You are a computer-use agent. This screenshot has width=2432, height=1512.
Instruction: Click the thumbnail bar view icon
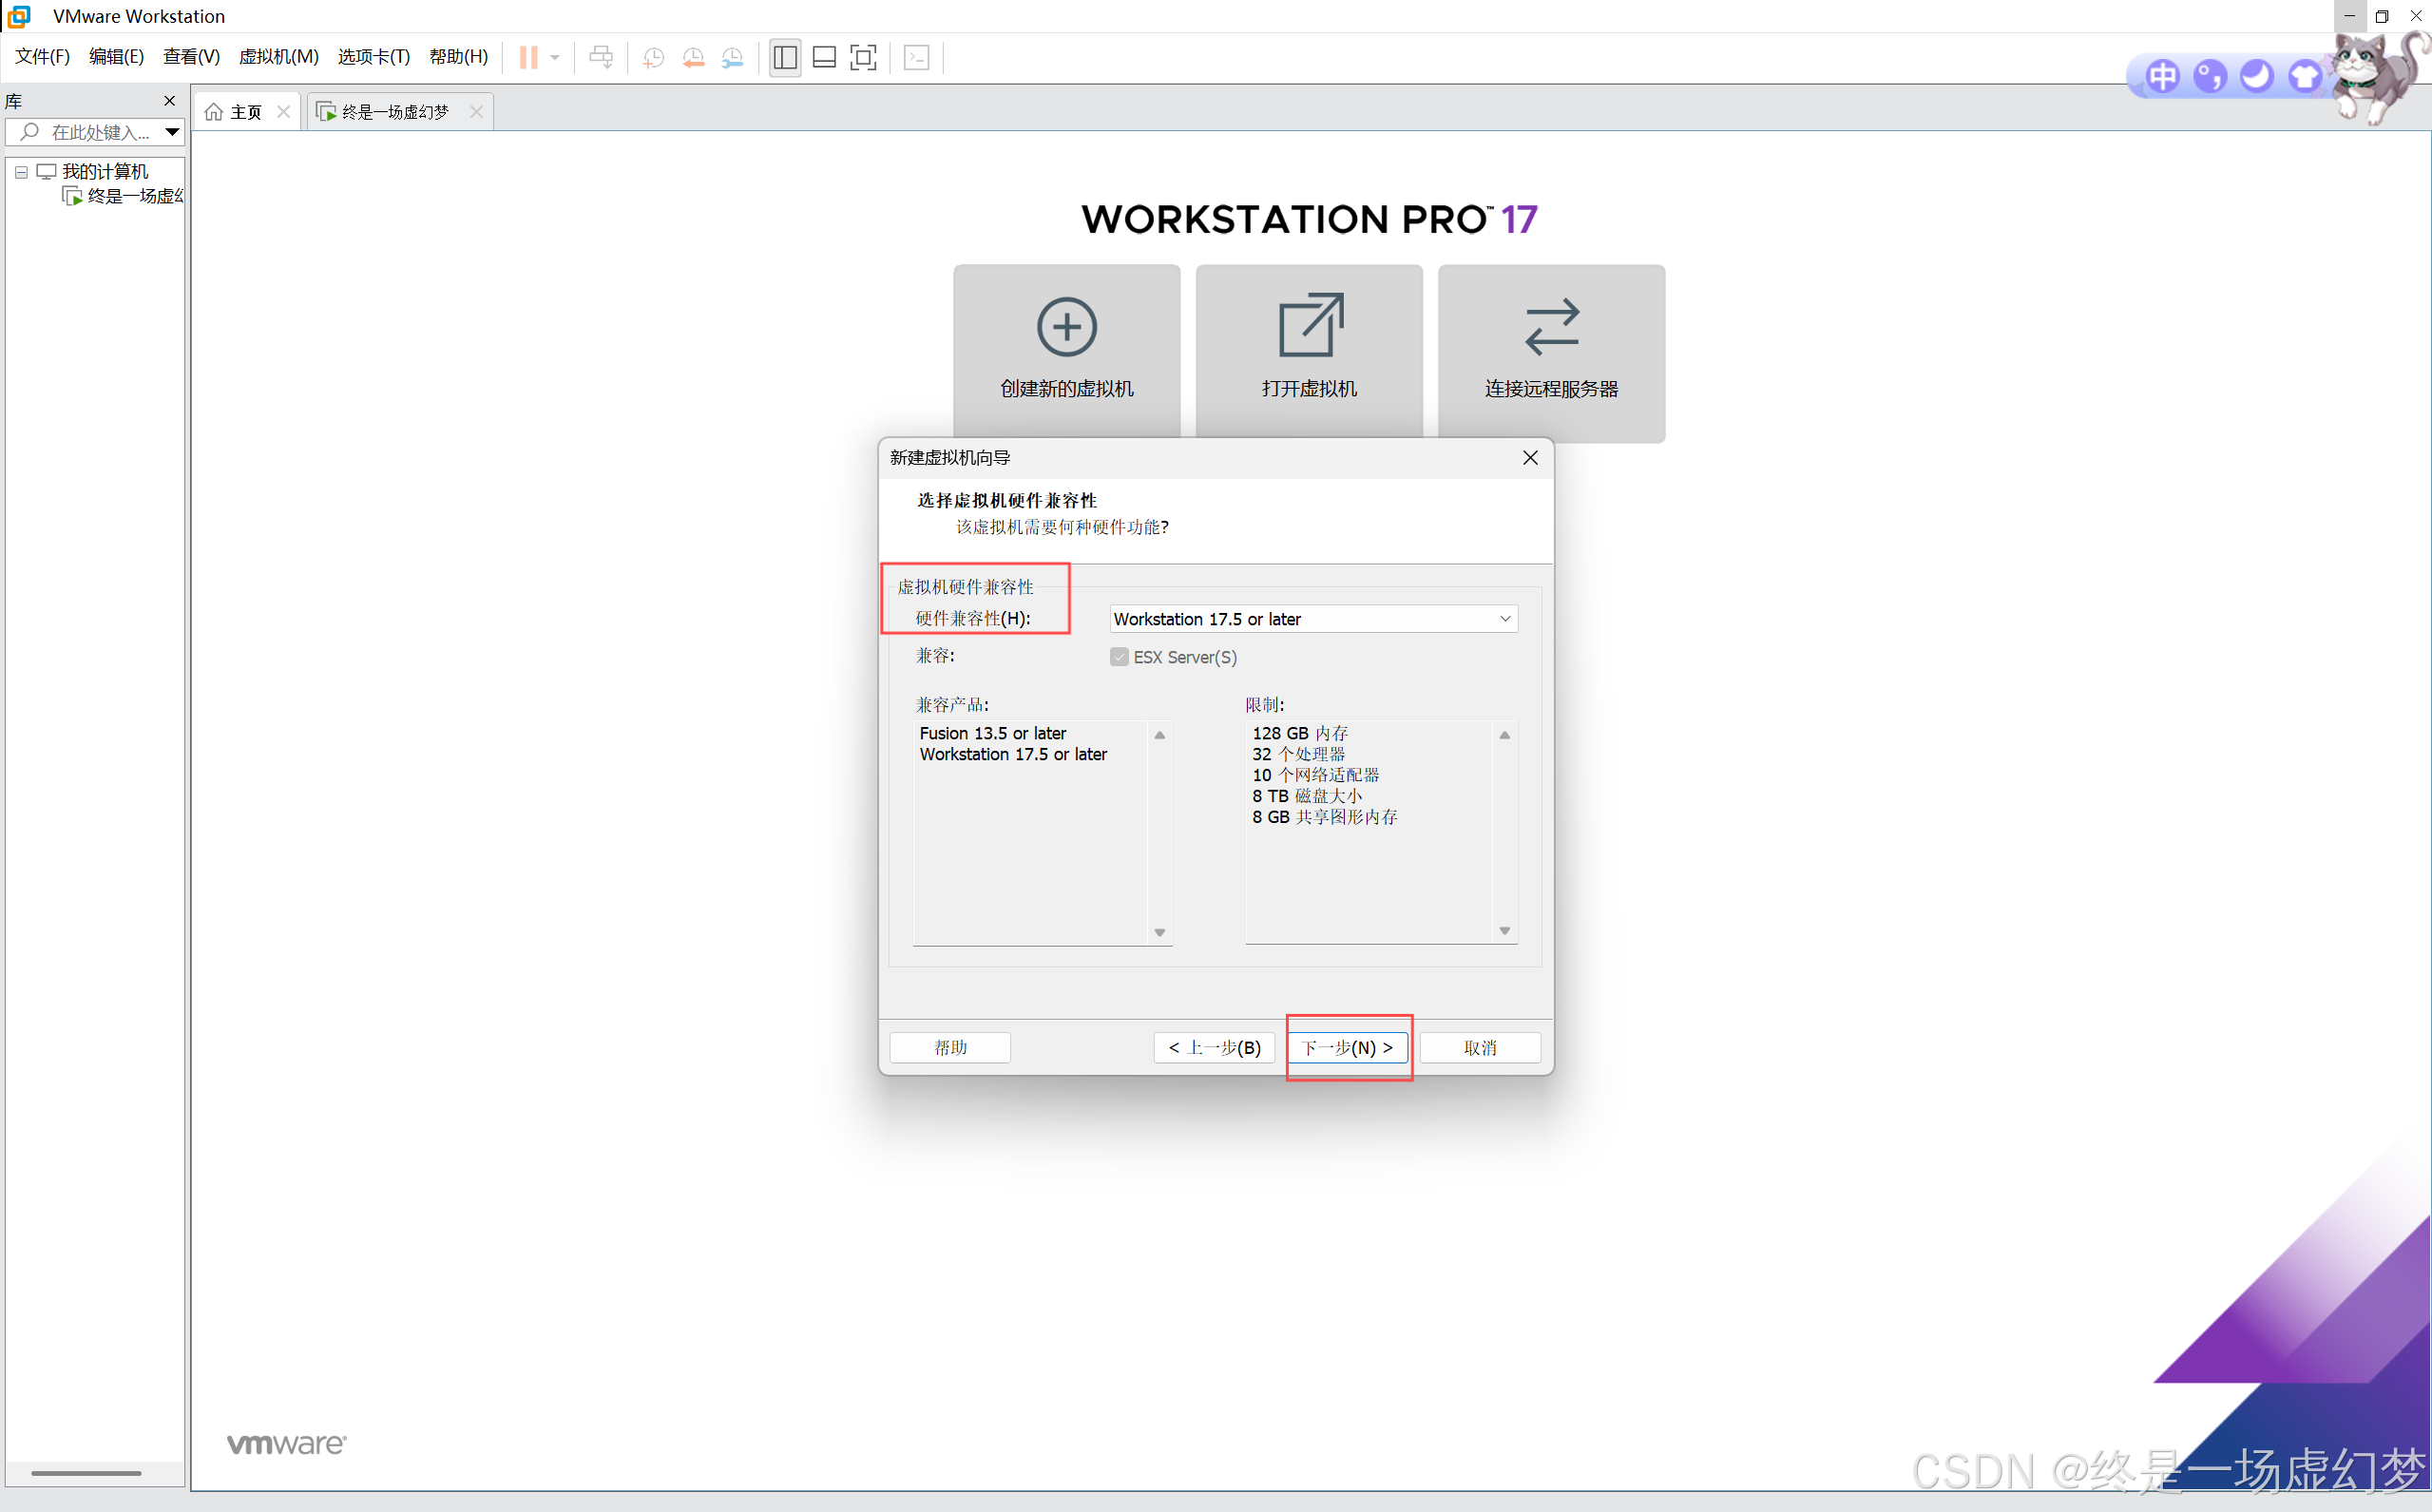tap(824, 57)
